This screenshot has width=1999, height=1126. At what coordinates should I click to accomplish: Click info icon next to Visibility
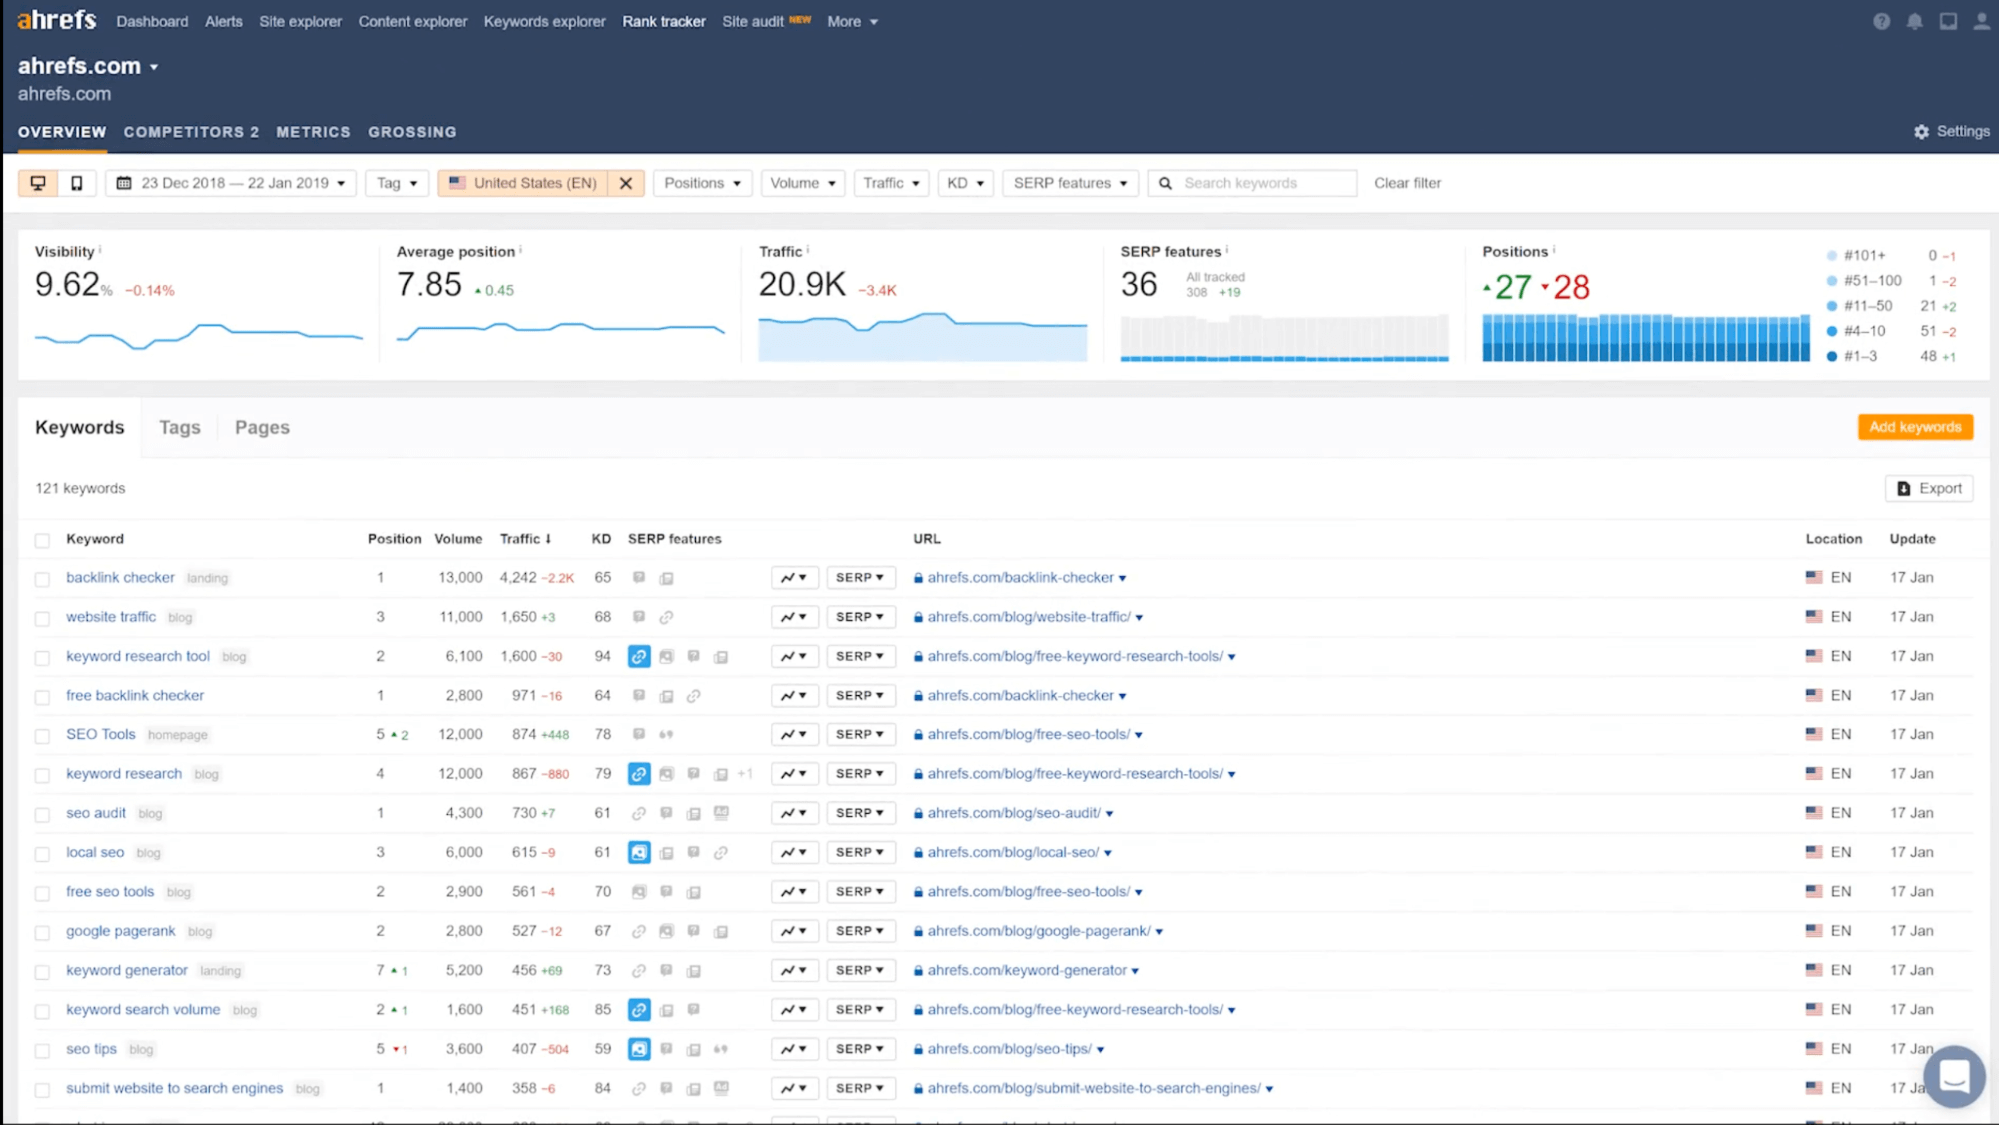(x=100, y=250)
